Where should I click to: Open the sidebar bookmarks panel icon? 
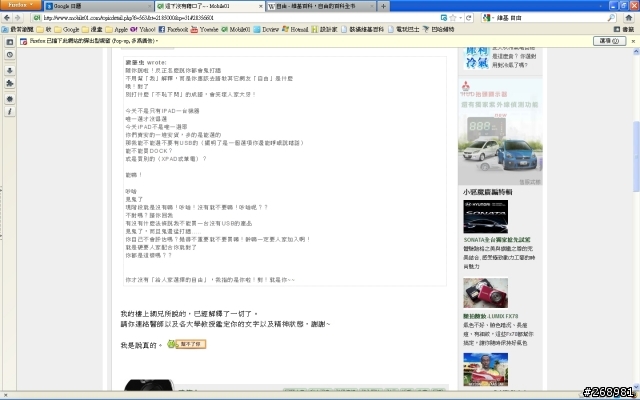10,42
